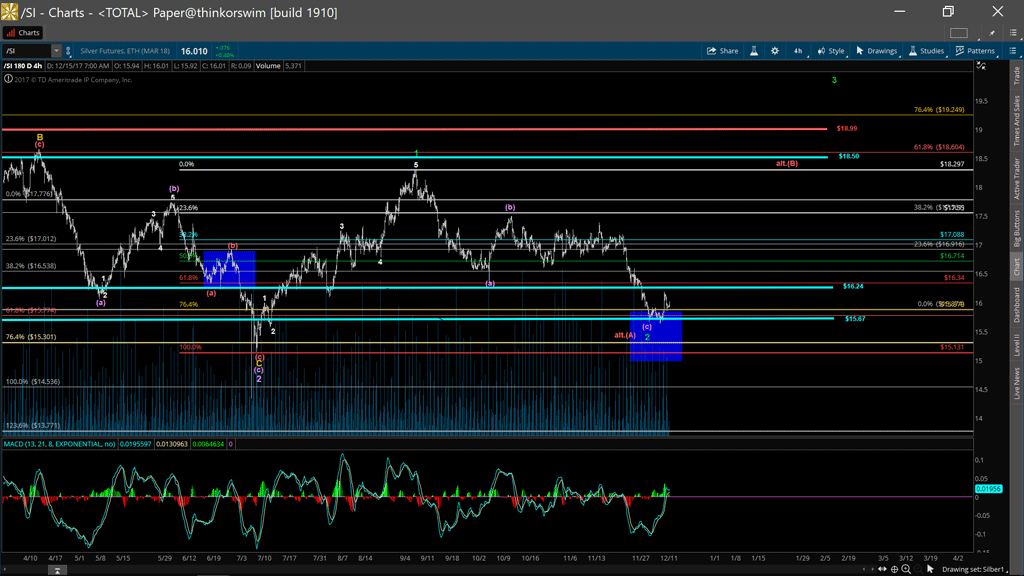The width and height of the screenshot is (1024, 576).
Task: Open the Drawings tools menu
Action: point(876,51)
